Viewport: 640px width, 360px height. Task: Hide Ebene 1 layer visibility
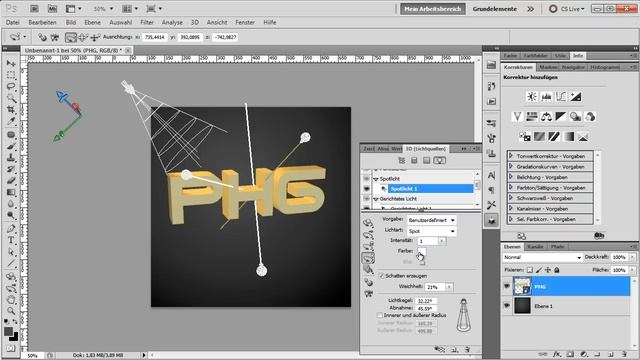click(507, 306)
